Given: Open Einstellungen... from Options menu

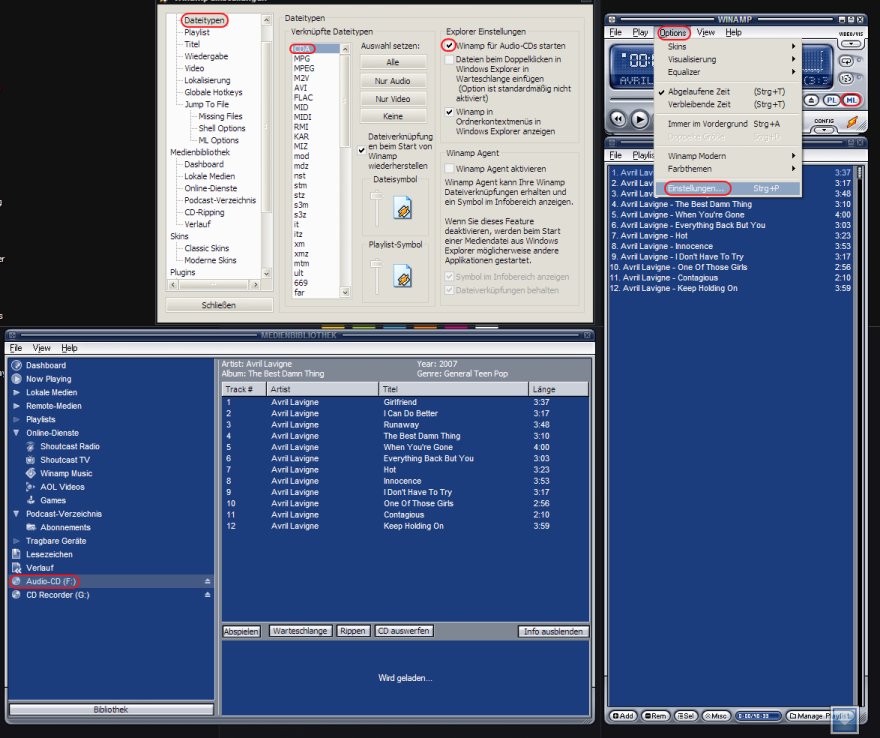Looking at the screenshot, I should pyautogui.click(x=728, y=189).
